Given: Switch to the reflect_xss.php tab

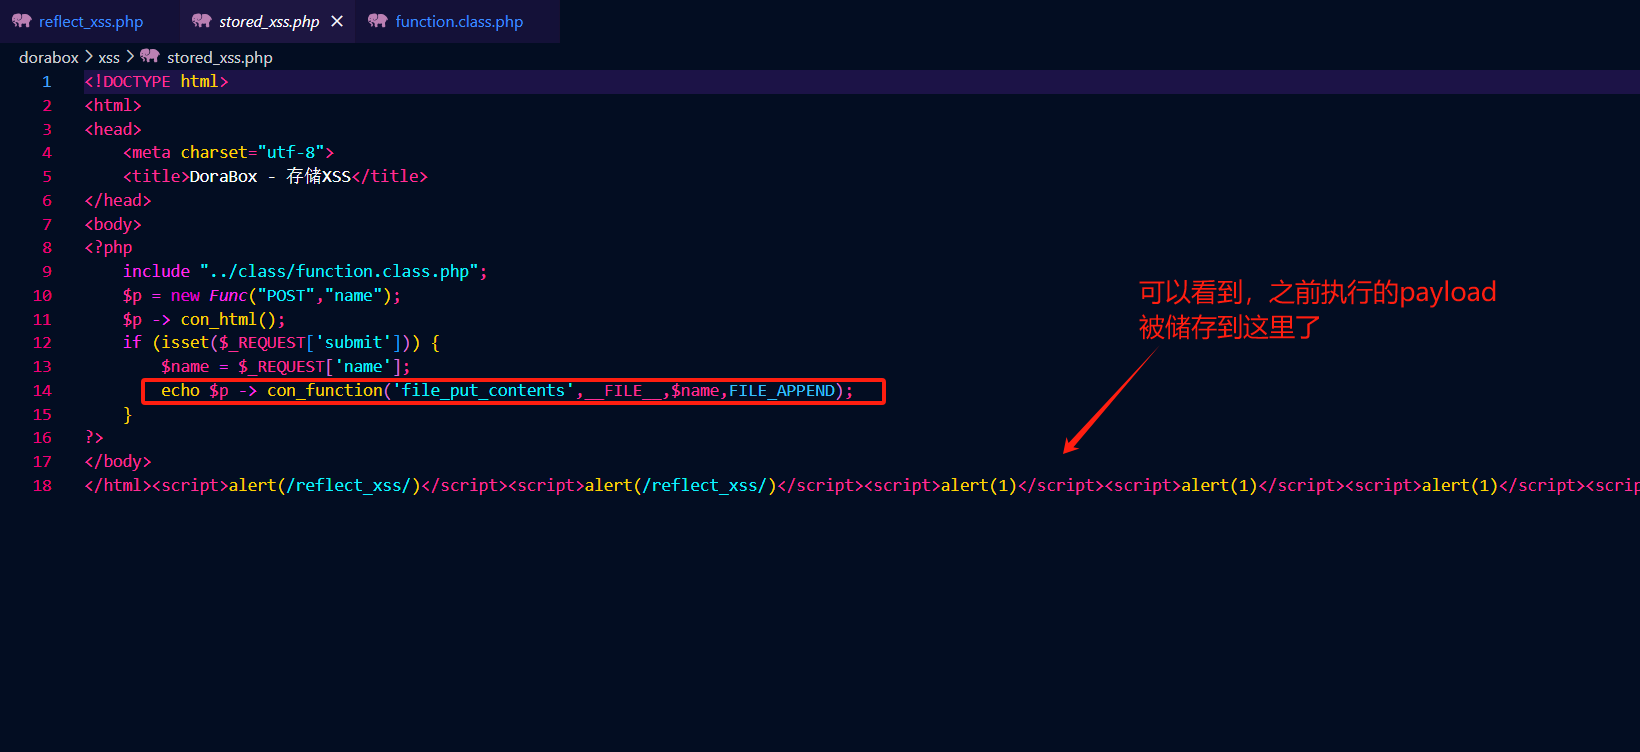Looking at the screenshot, I should pyautogui.click(x=90, y=21).
